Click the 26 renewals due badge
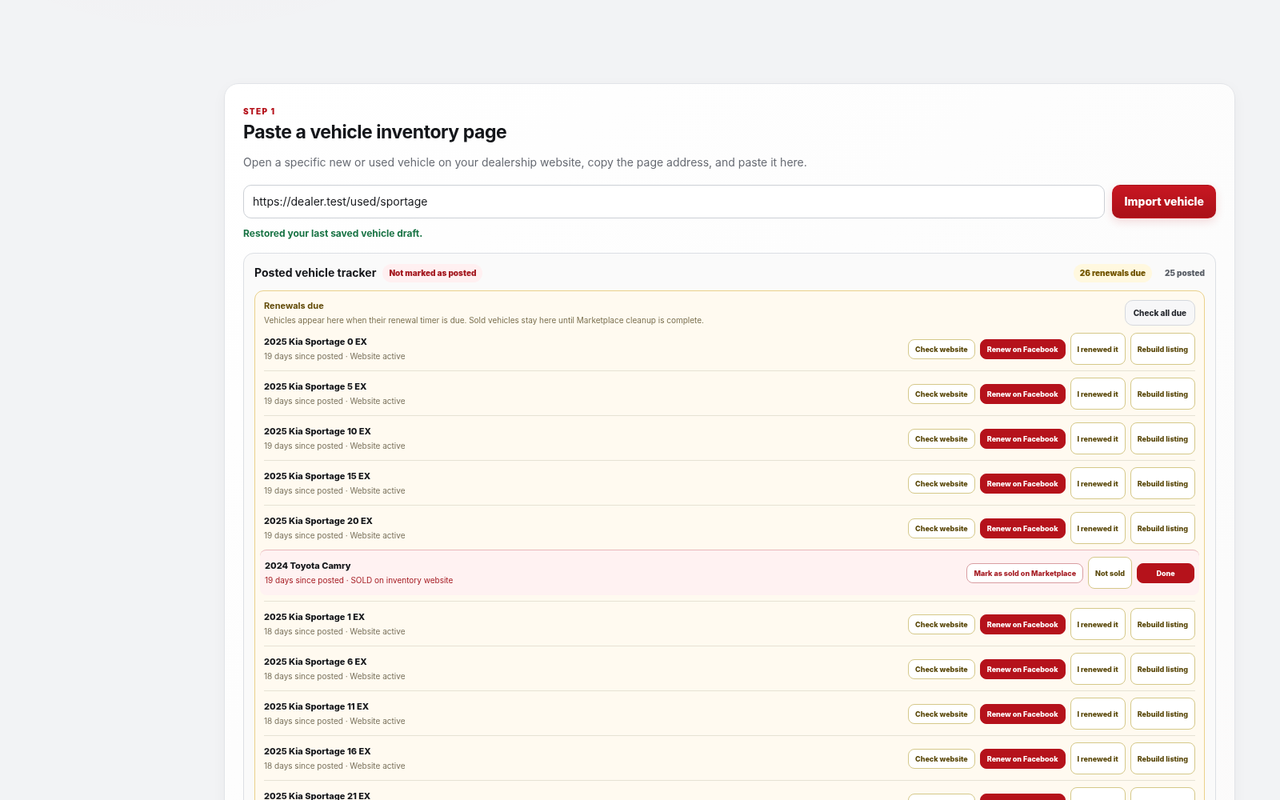This screenshot has height=800, width=1280. coord(1112,273)
